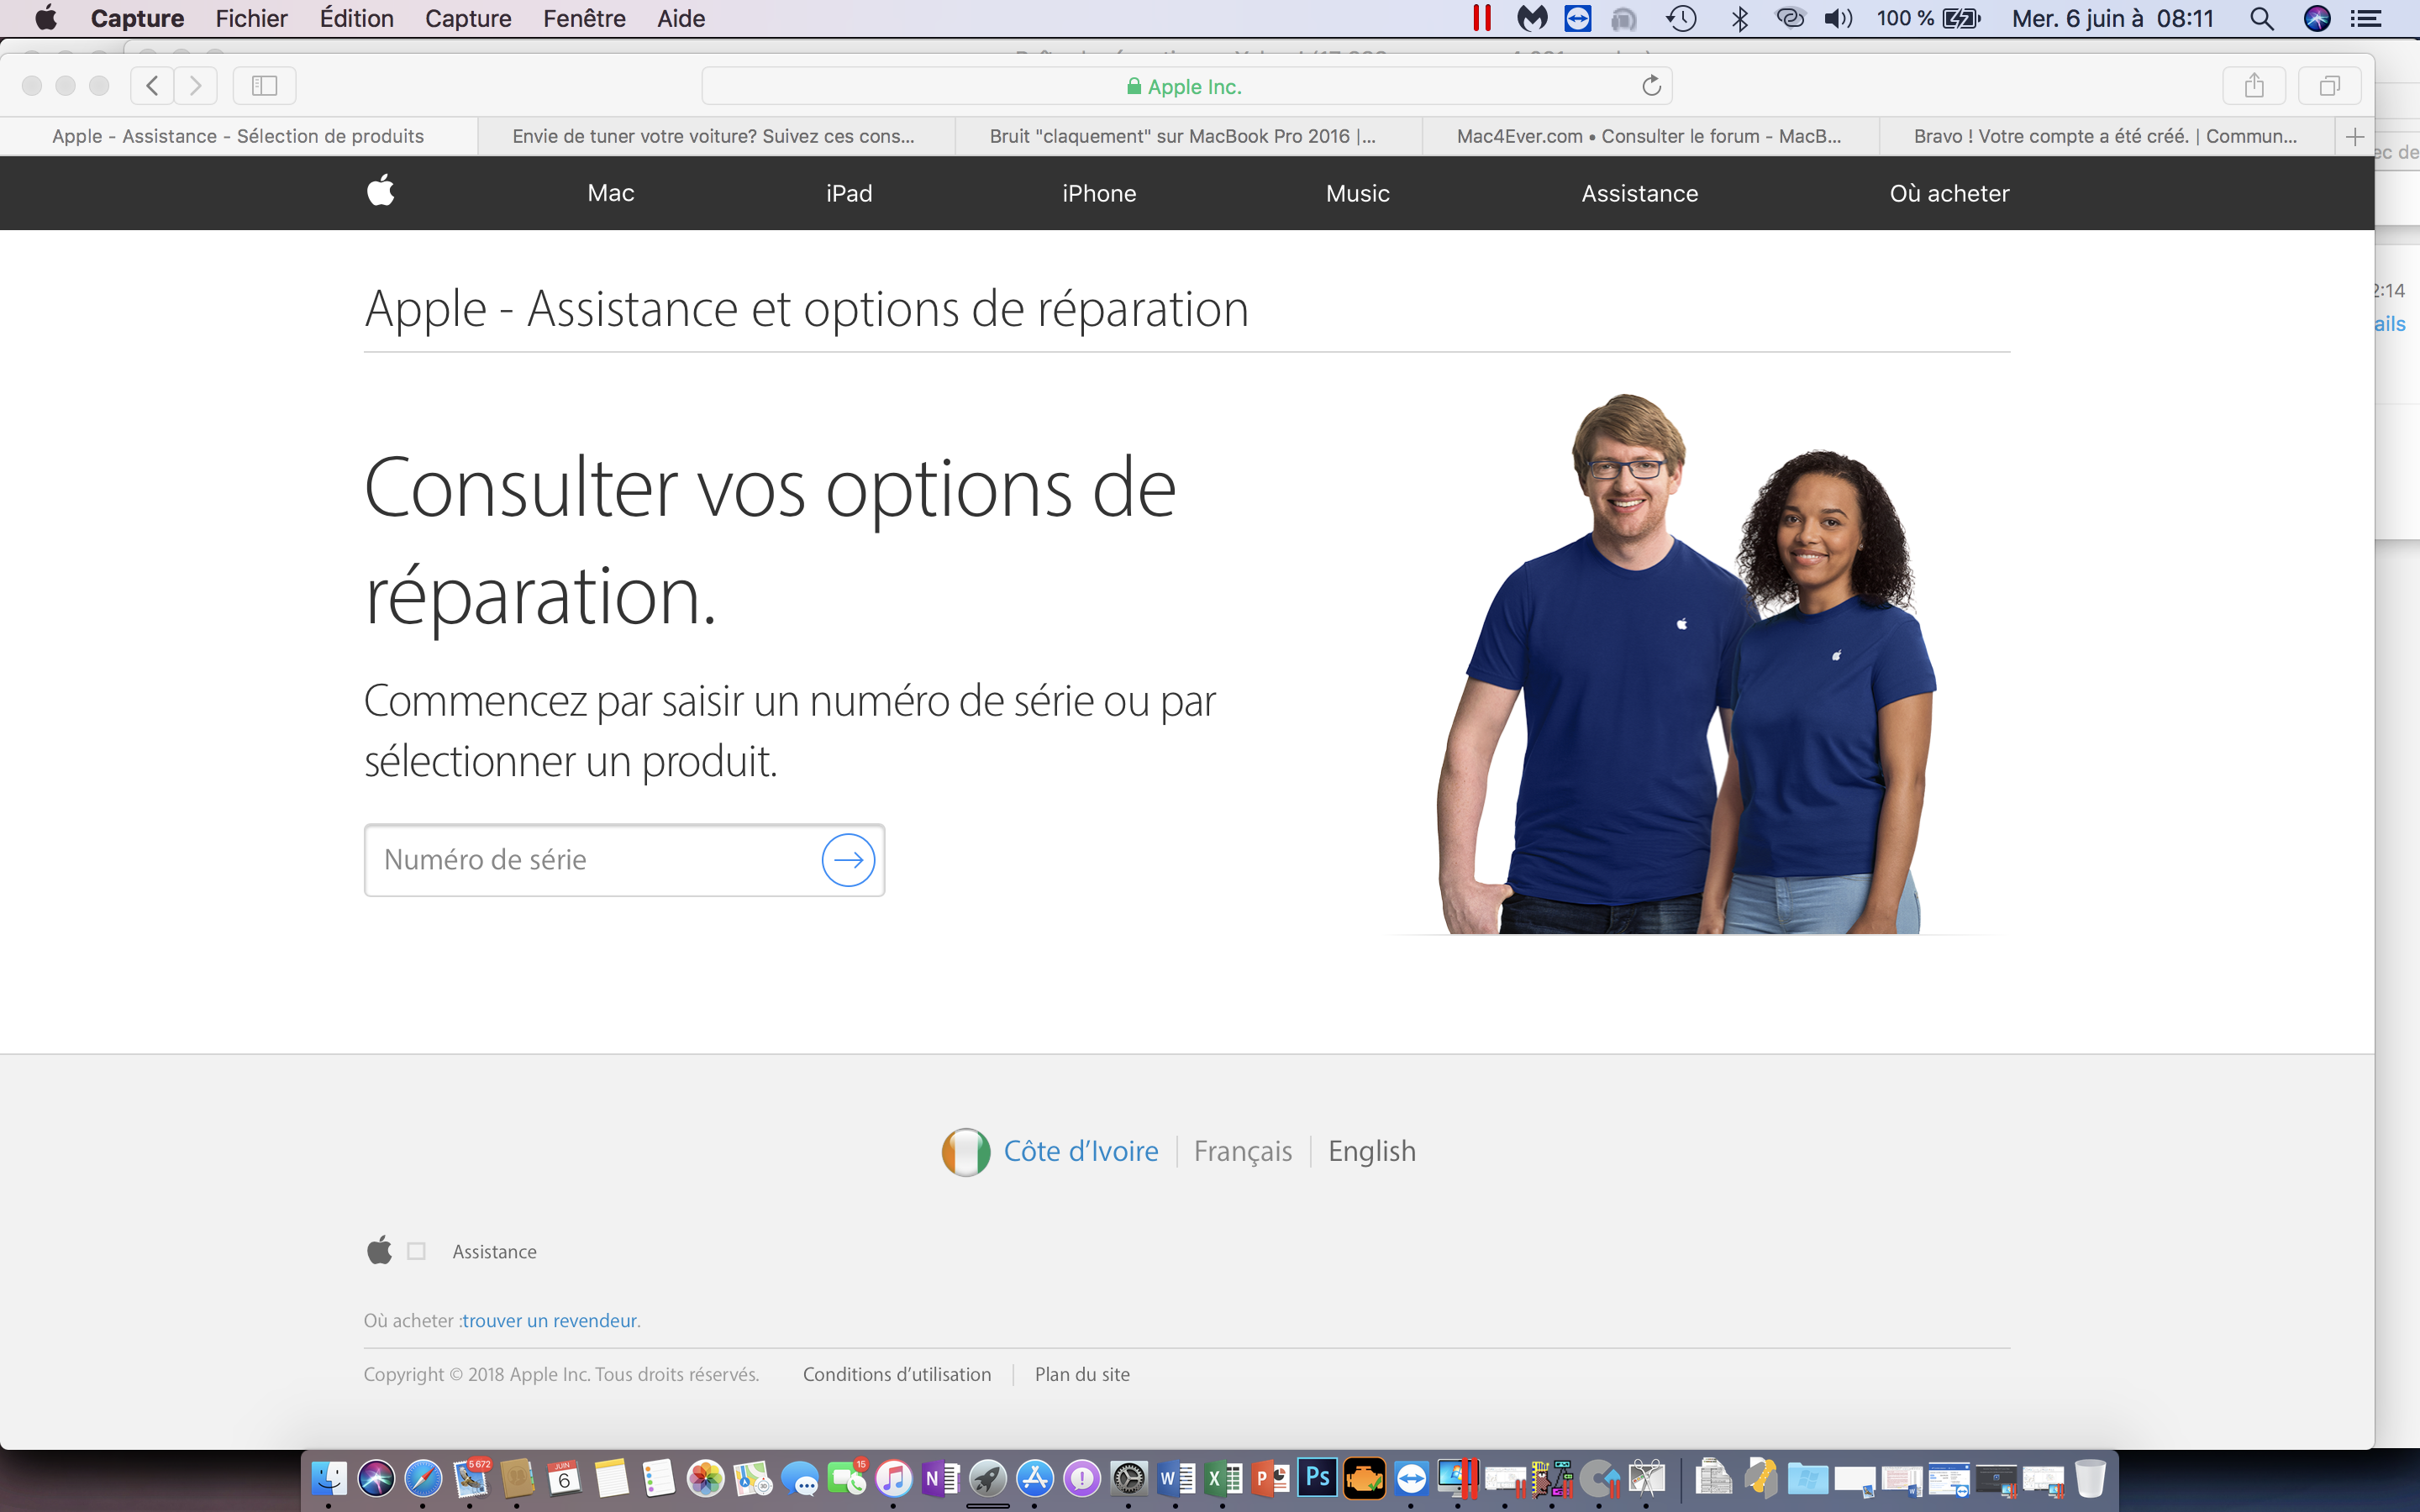Screen dimensions: 2420x1512
Task: Click the Numéro de série input field
Action: coord(590,860)
